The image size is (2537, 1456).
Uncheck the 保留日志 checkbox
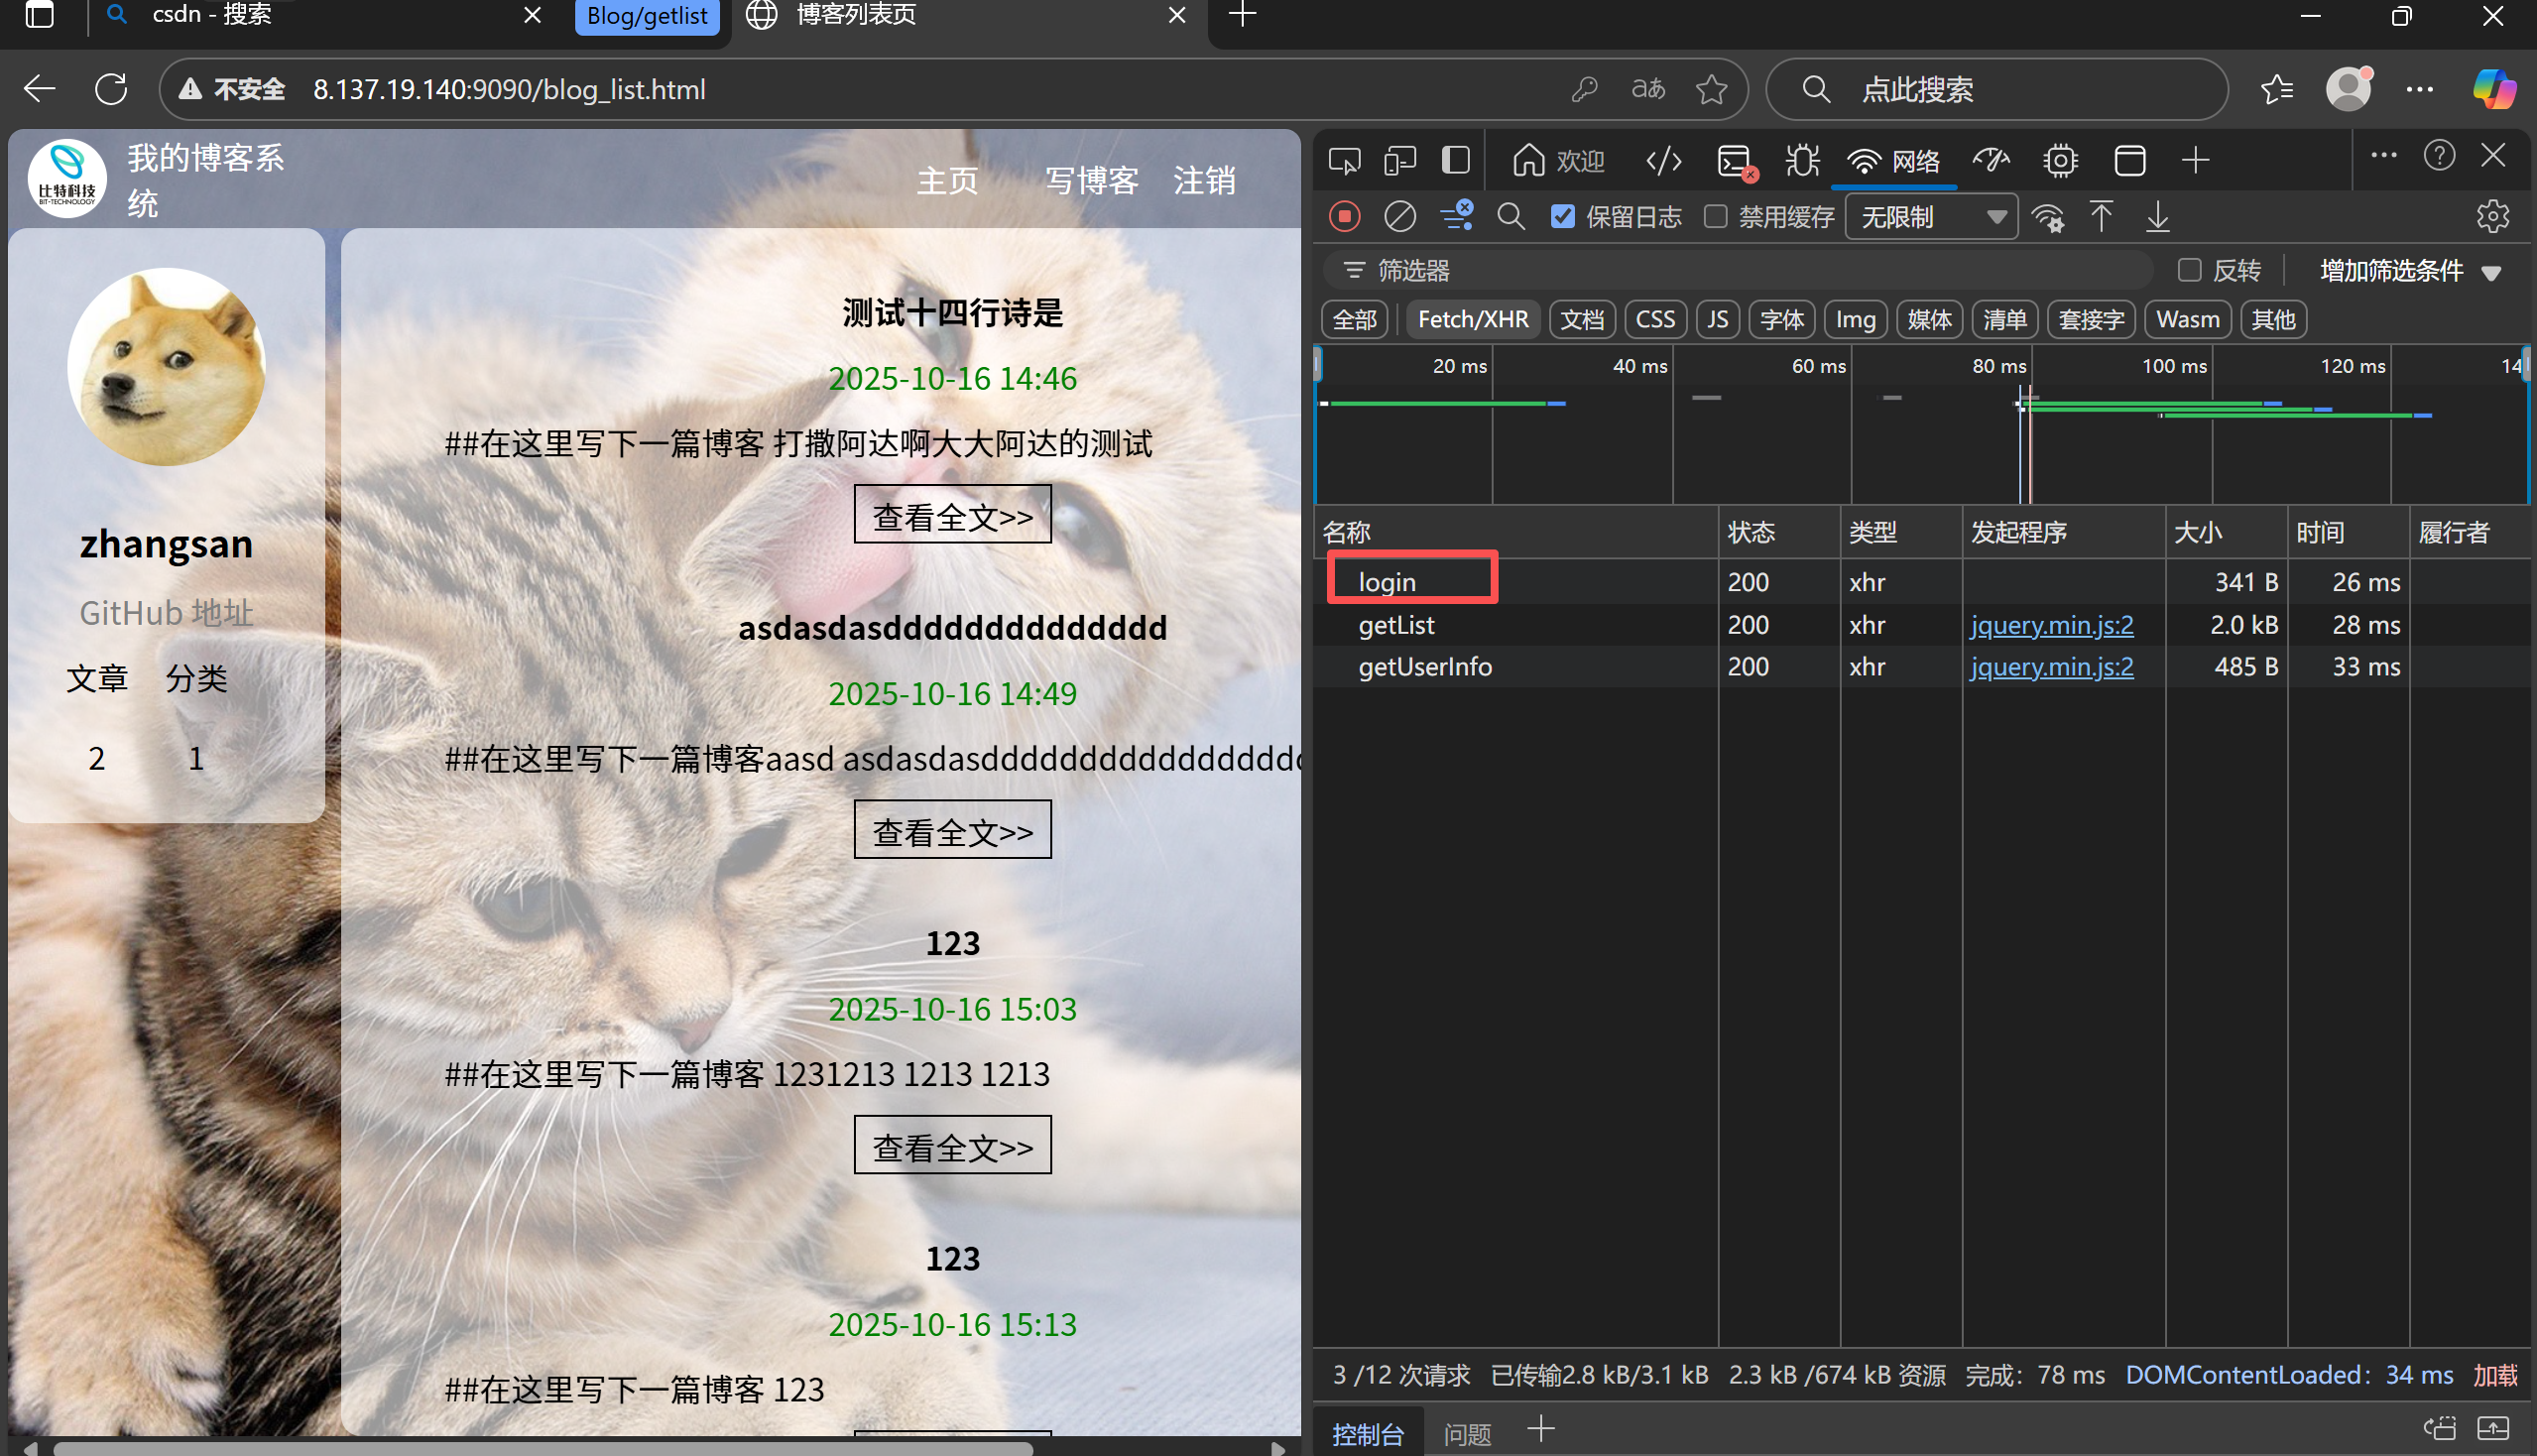(x=1562, y=217)
